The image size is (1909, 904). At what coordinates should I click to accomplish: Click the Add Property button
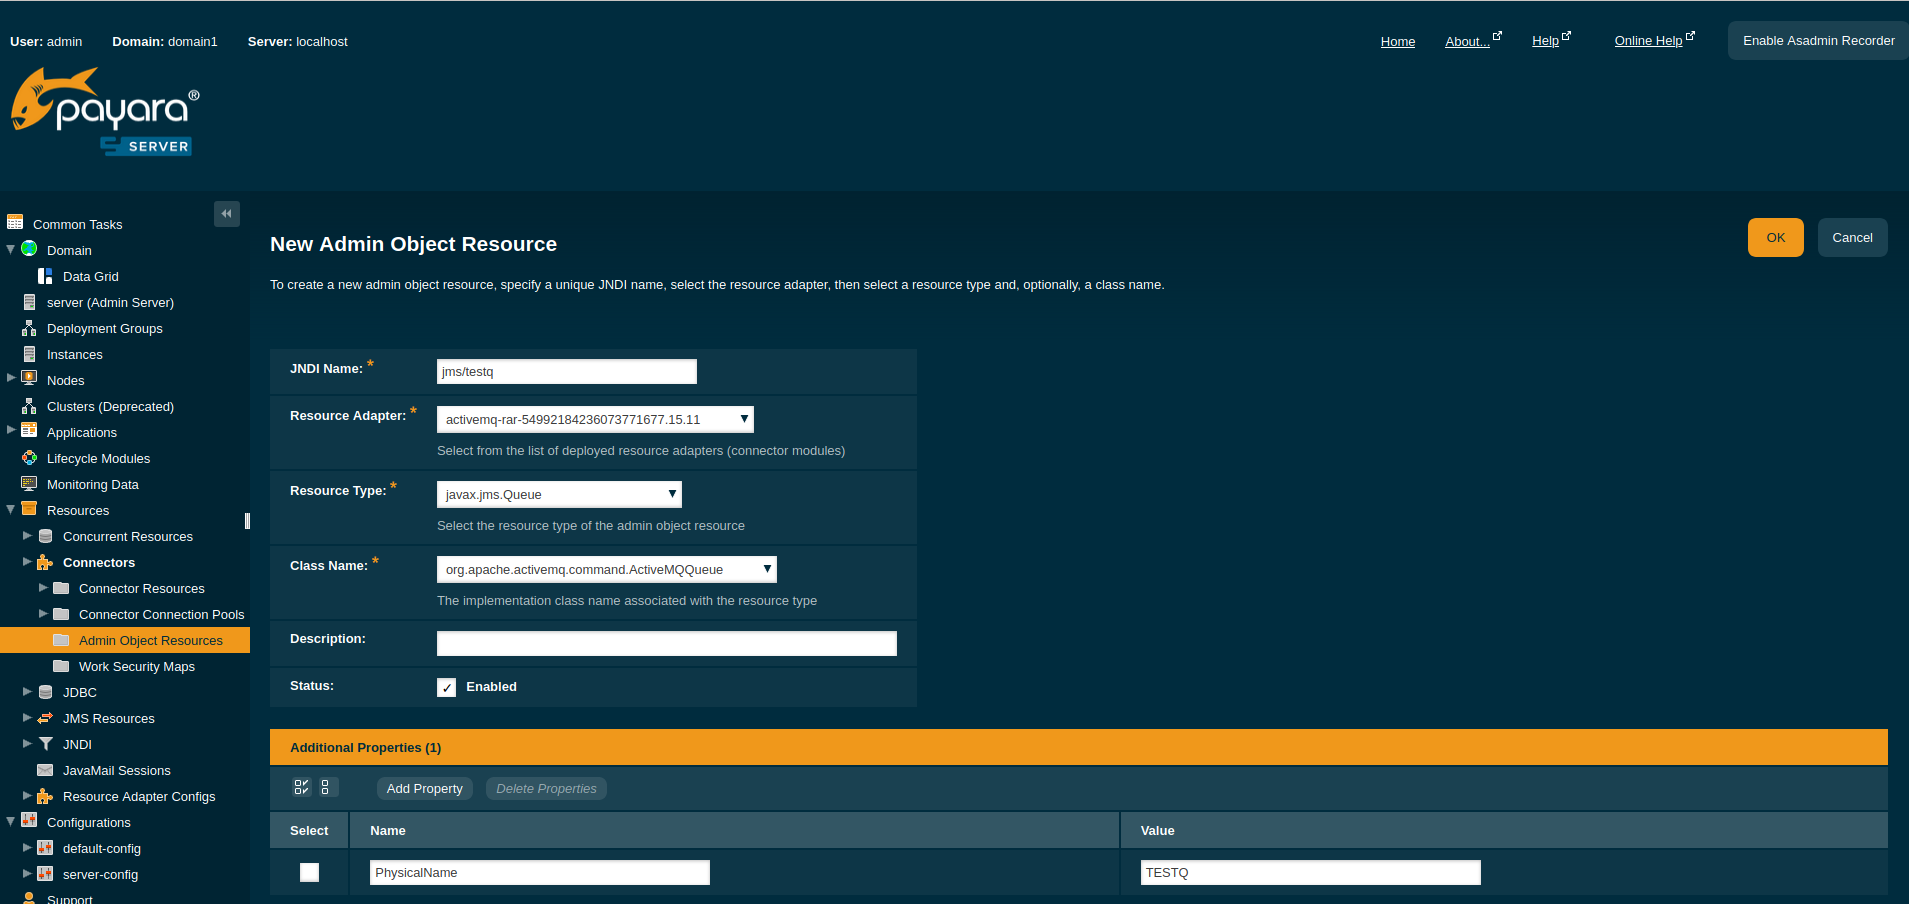pyautogui.click(x=424, y=788)
